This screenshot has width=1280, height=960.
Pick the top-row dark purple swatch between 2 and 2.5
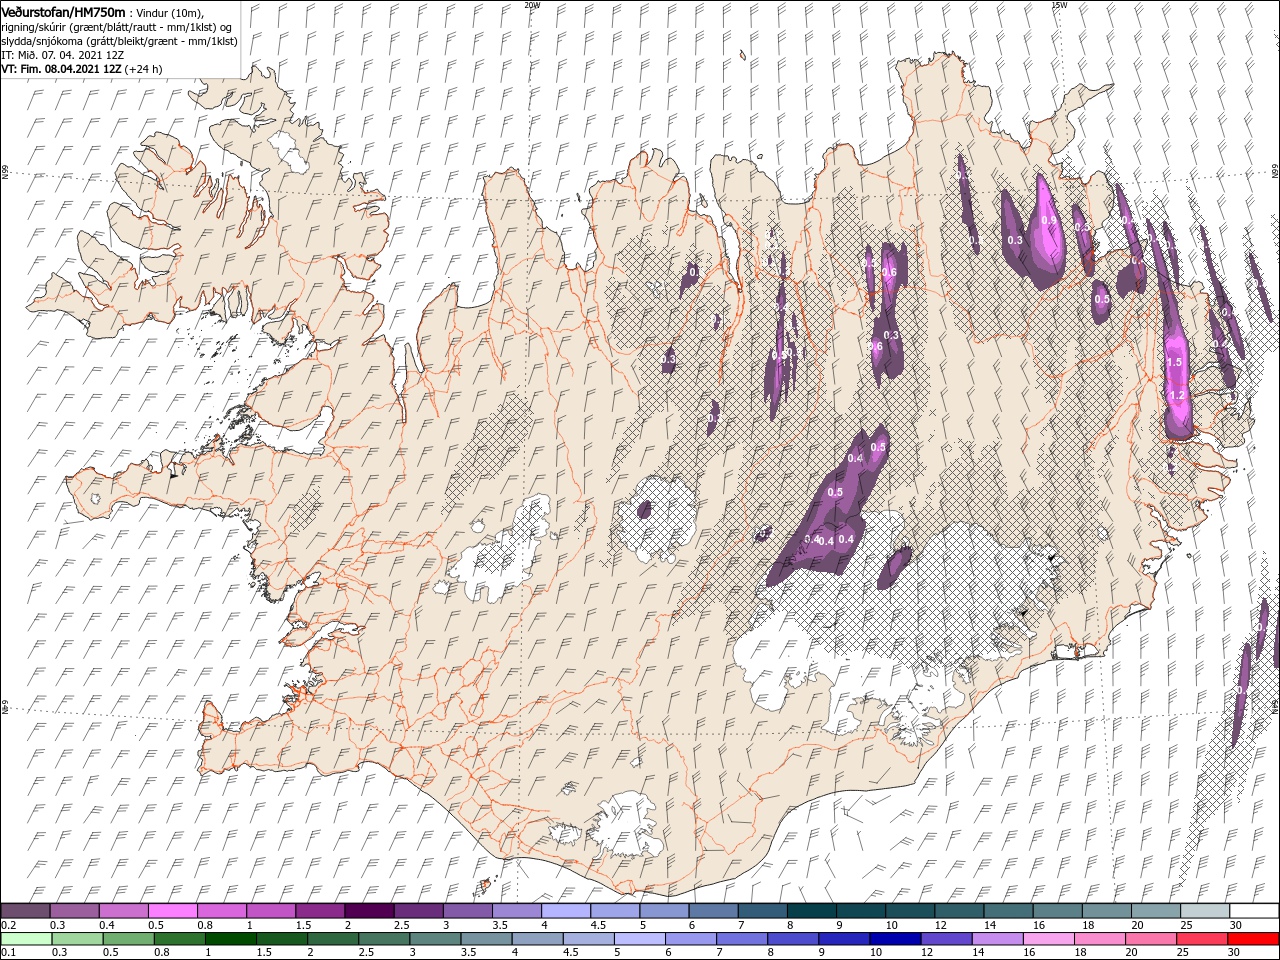(x=369, y=911)
